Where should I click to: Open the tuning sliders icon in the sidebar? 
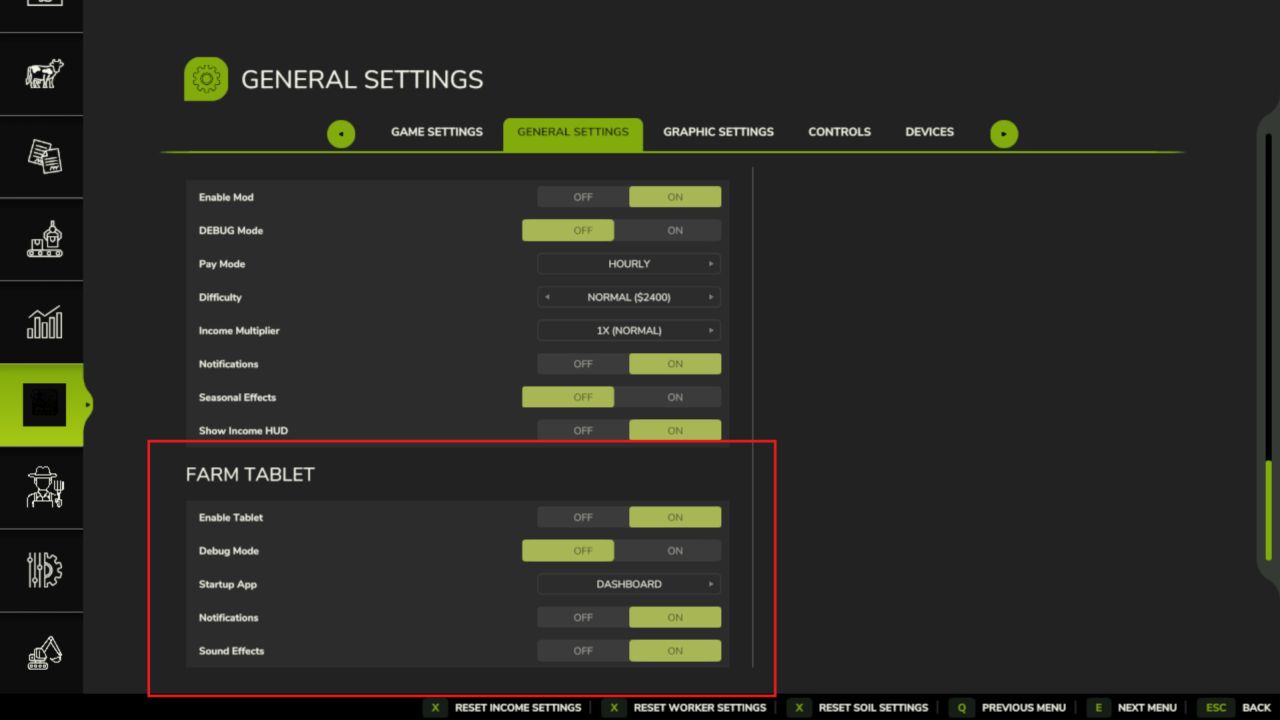click(x=42, y=570)
